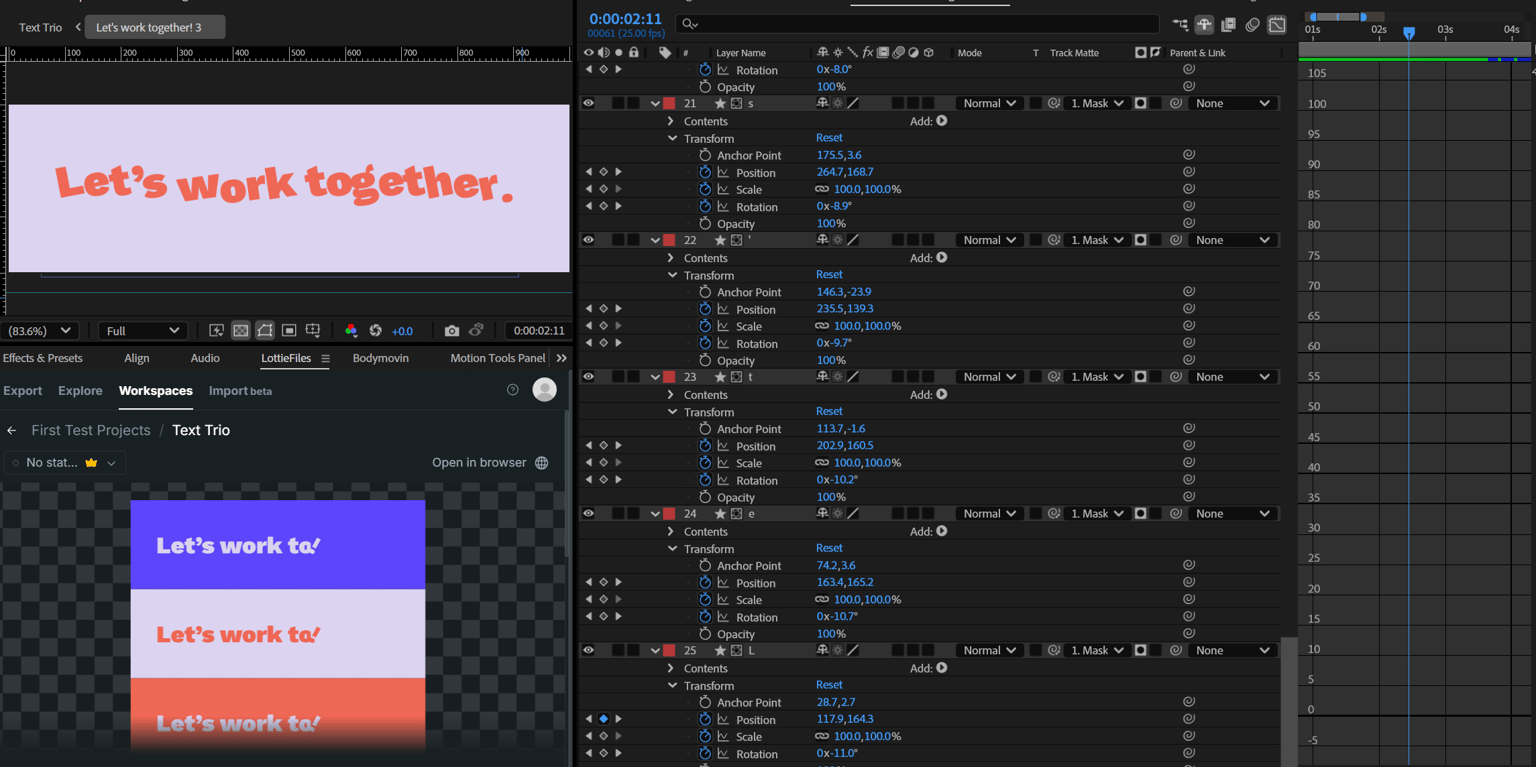Expand Contents of layer 21
The width and height of the screenshot is (1536, 767).
[x=671, y=121]
